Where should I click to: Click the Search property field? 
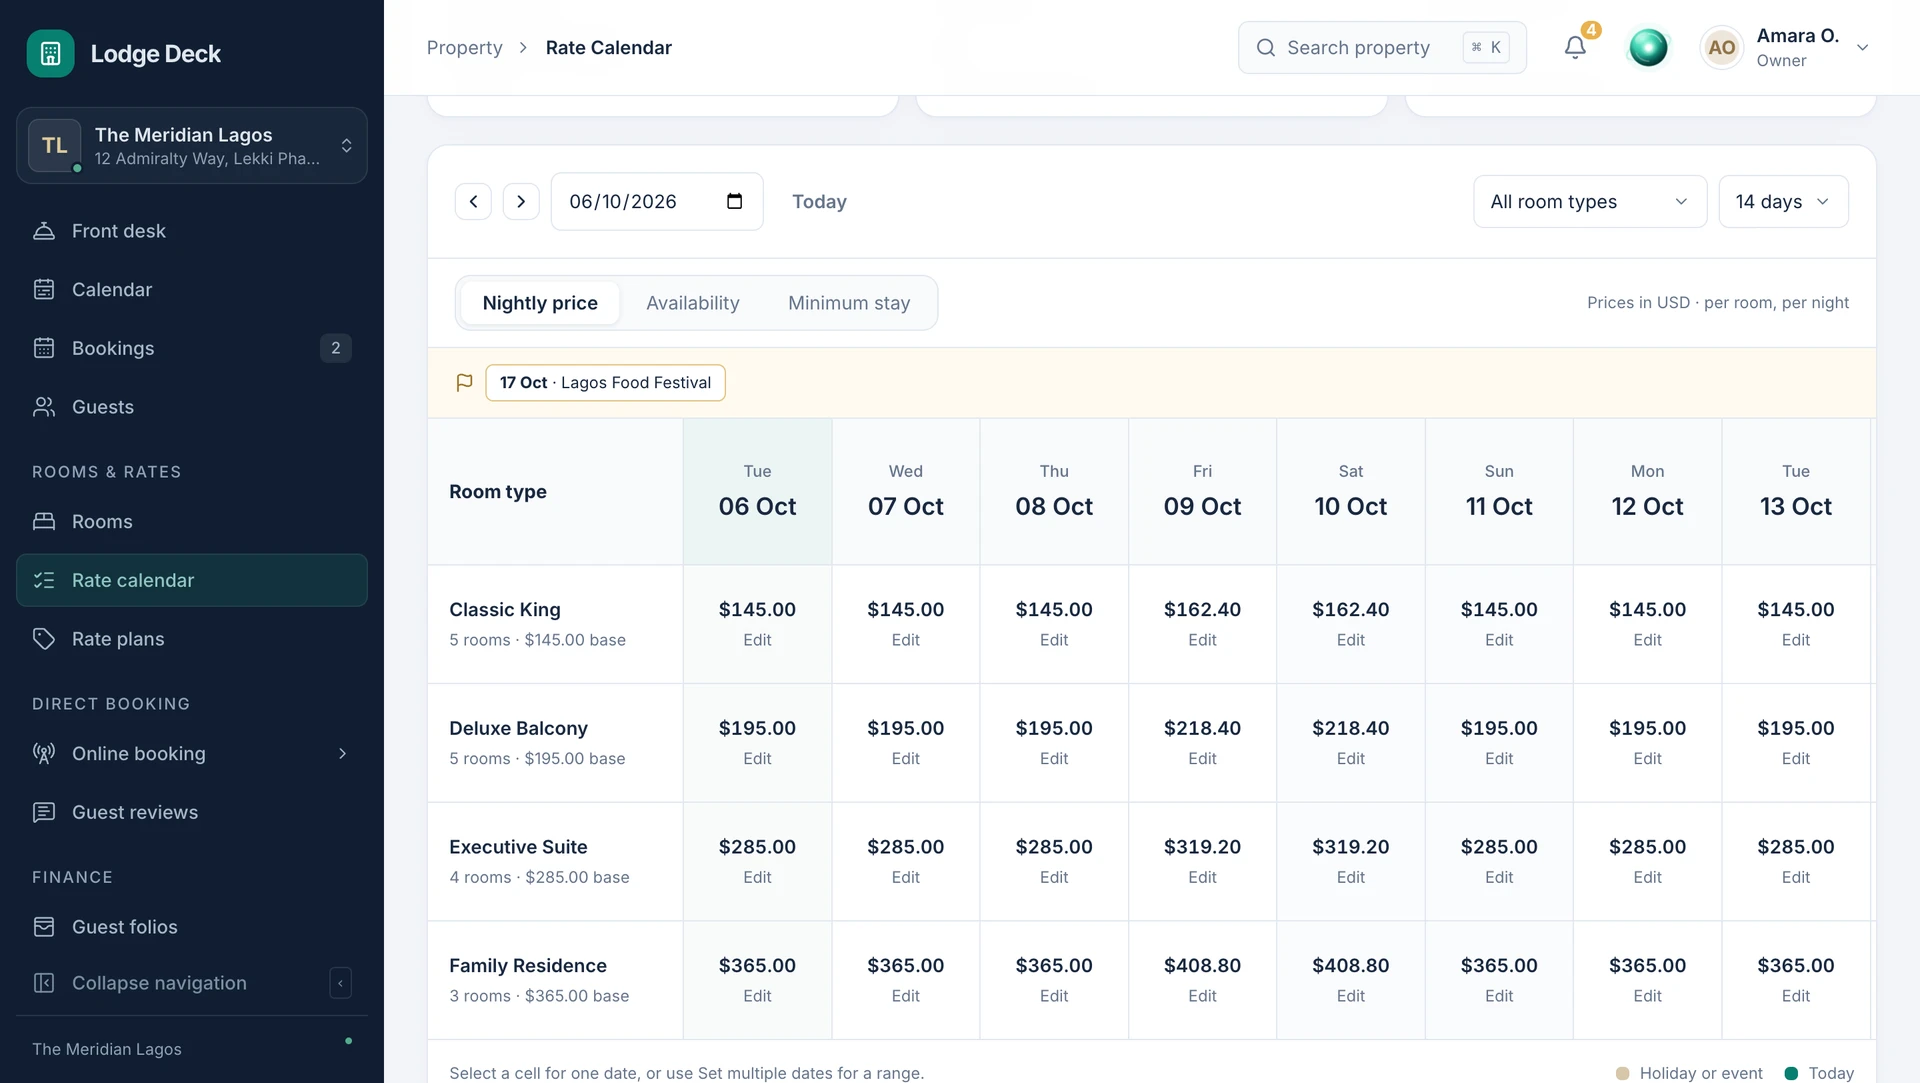1382,47
